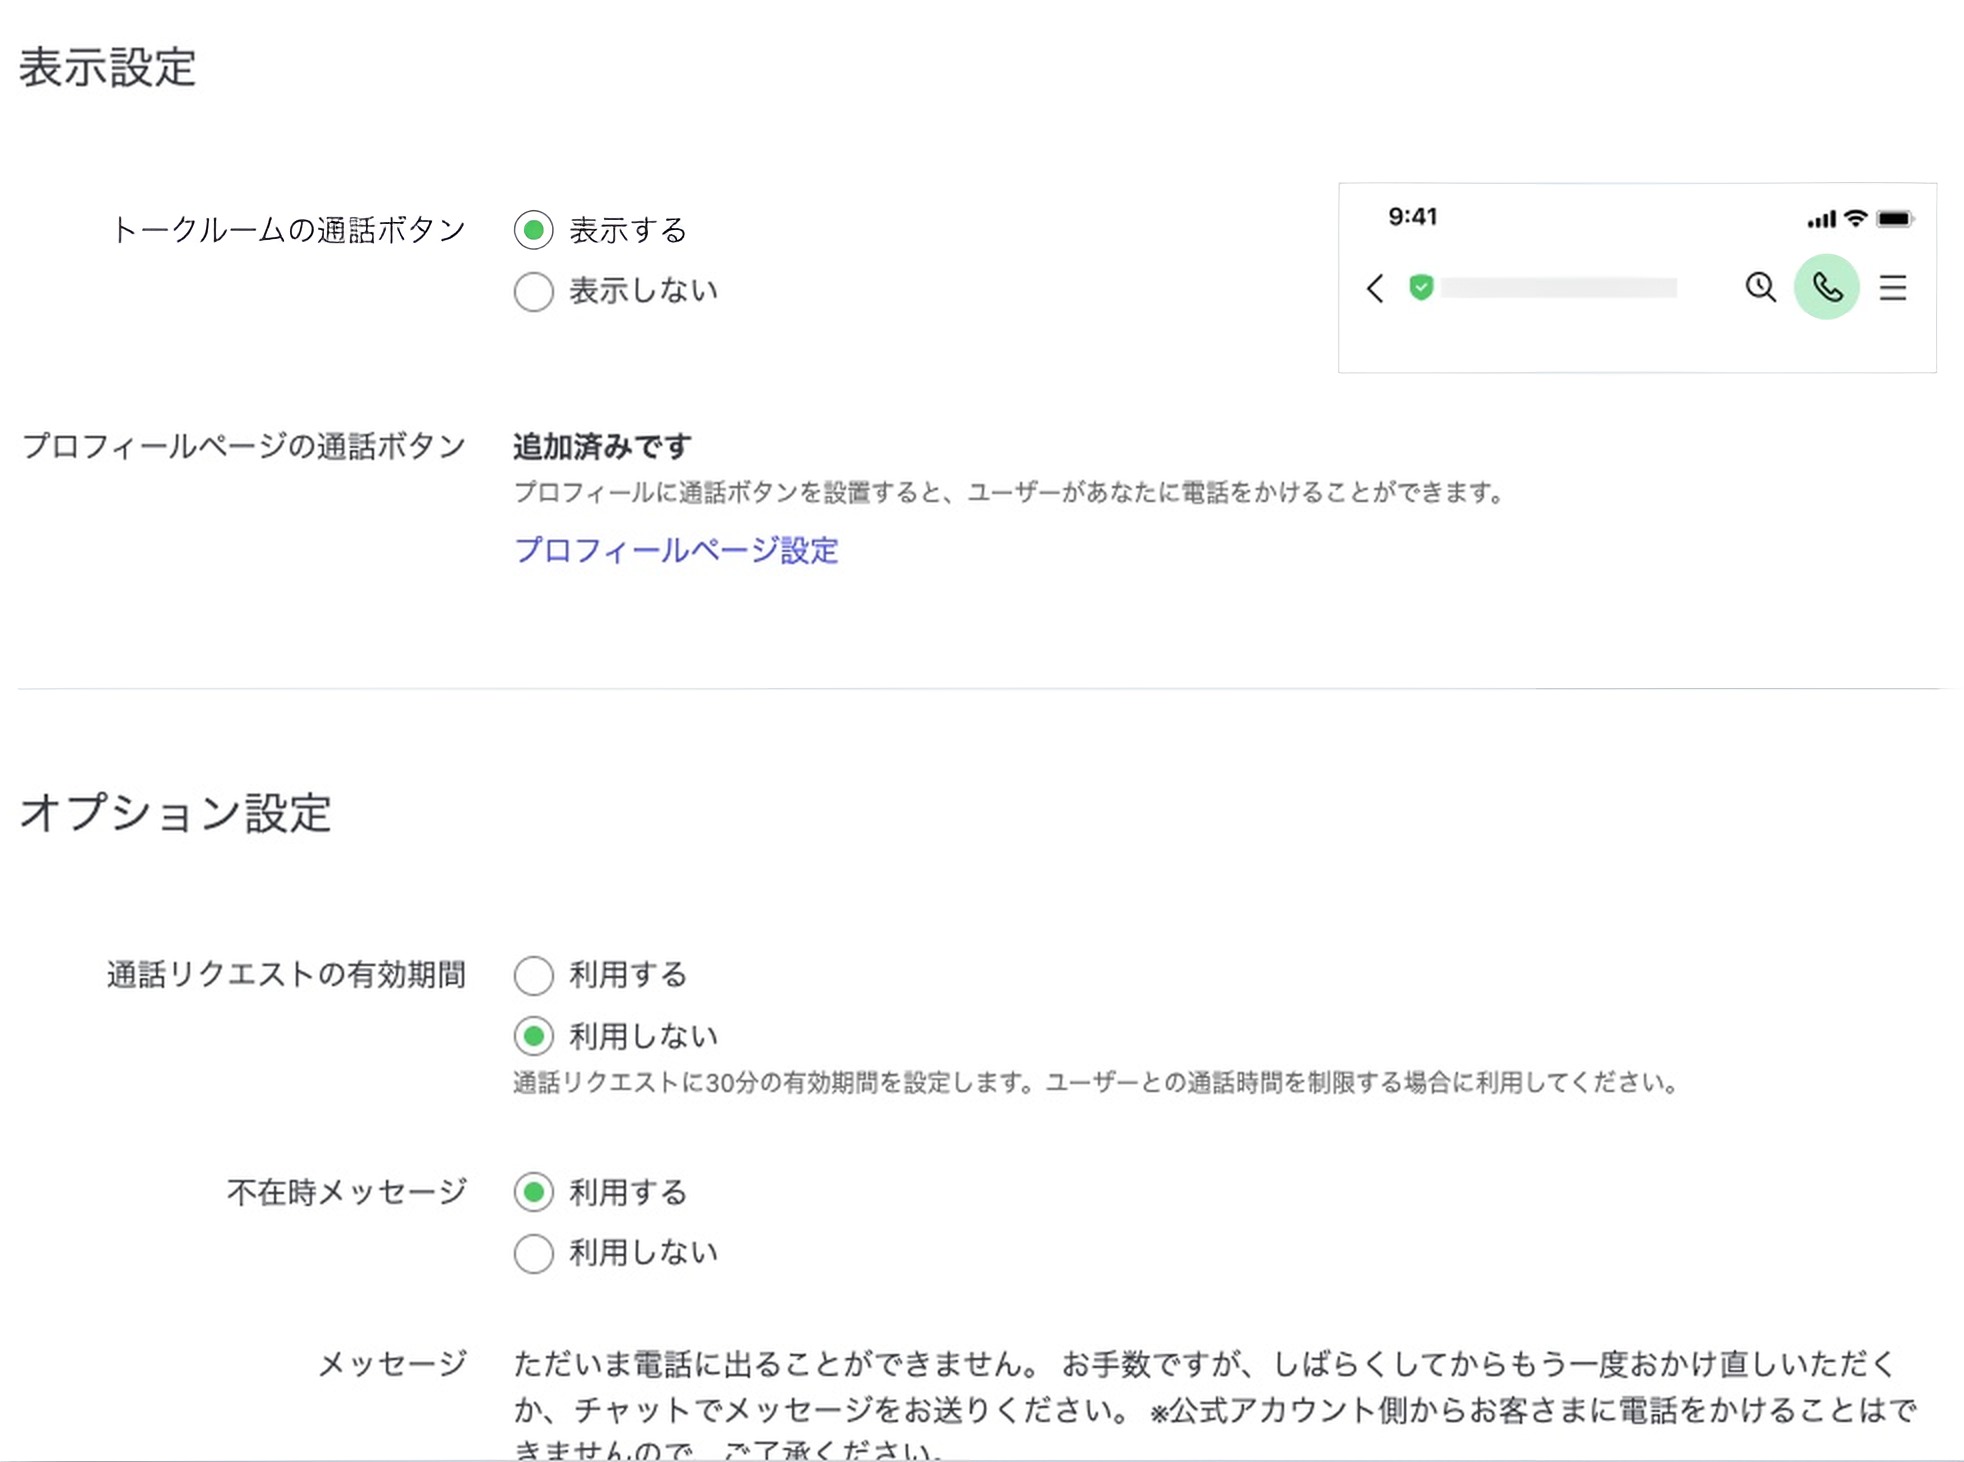Click the signal strength bars in the preview

(x=1821, y=219)
